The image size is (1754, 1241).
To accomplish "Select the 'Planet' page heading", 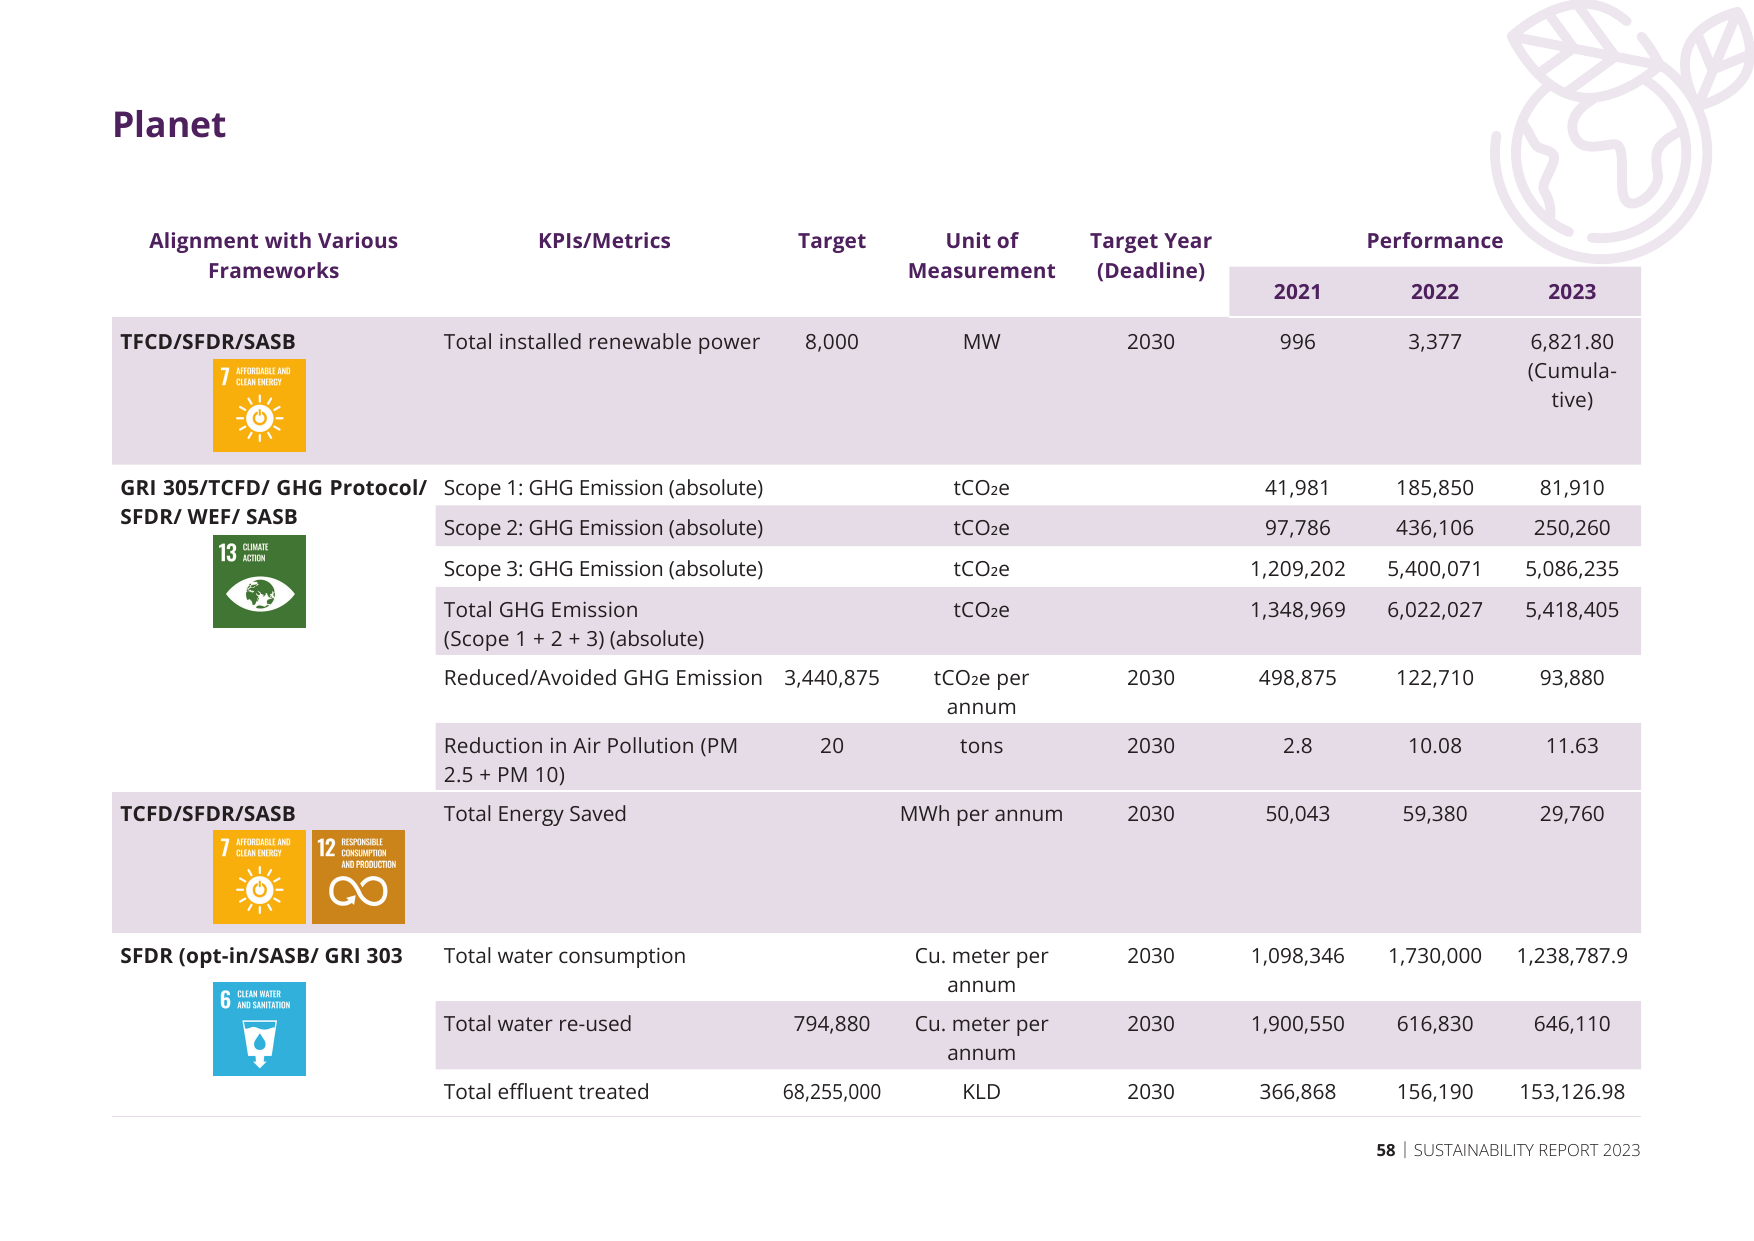I will pos(169,125).
